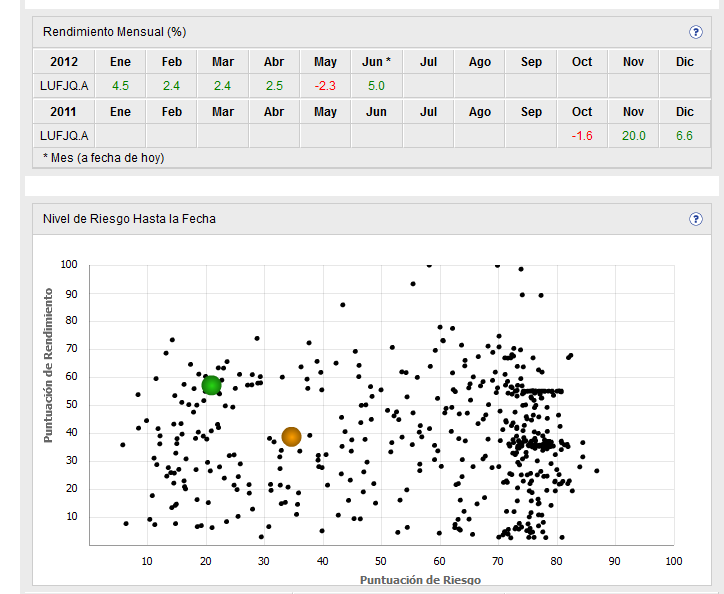Viewport: 724px width, 594px height.
Task: Click the Puntuación de Riesgo axis label
Action: 420,580
